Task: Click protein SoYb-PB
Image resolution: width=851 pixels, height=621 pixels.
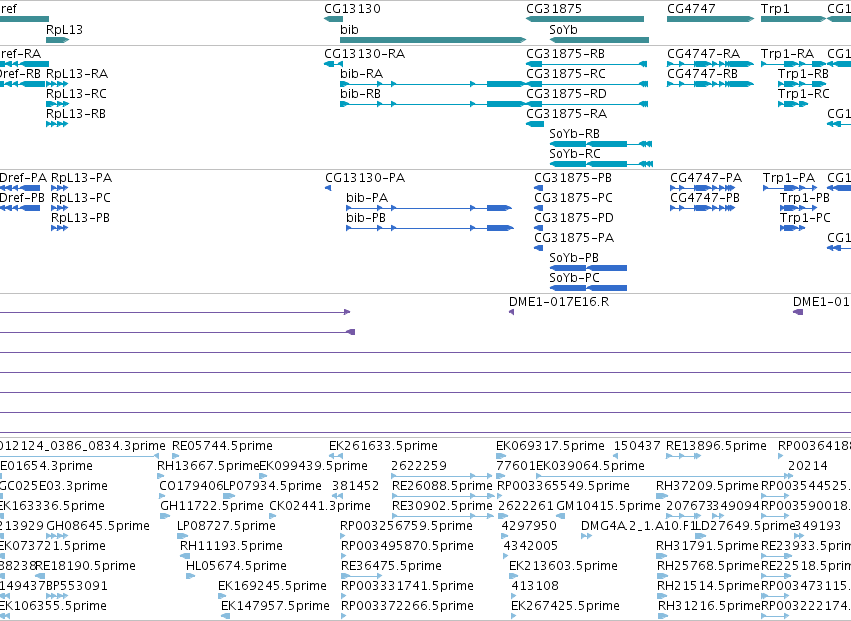Action: point(574,258)
